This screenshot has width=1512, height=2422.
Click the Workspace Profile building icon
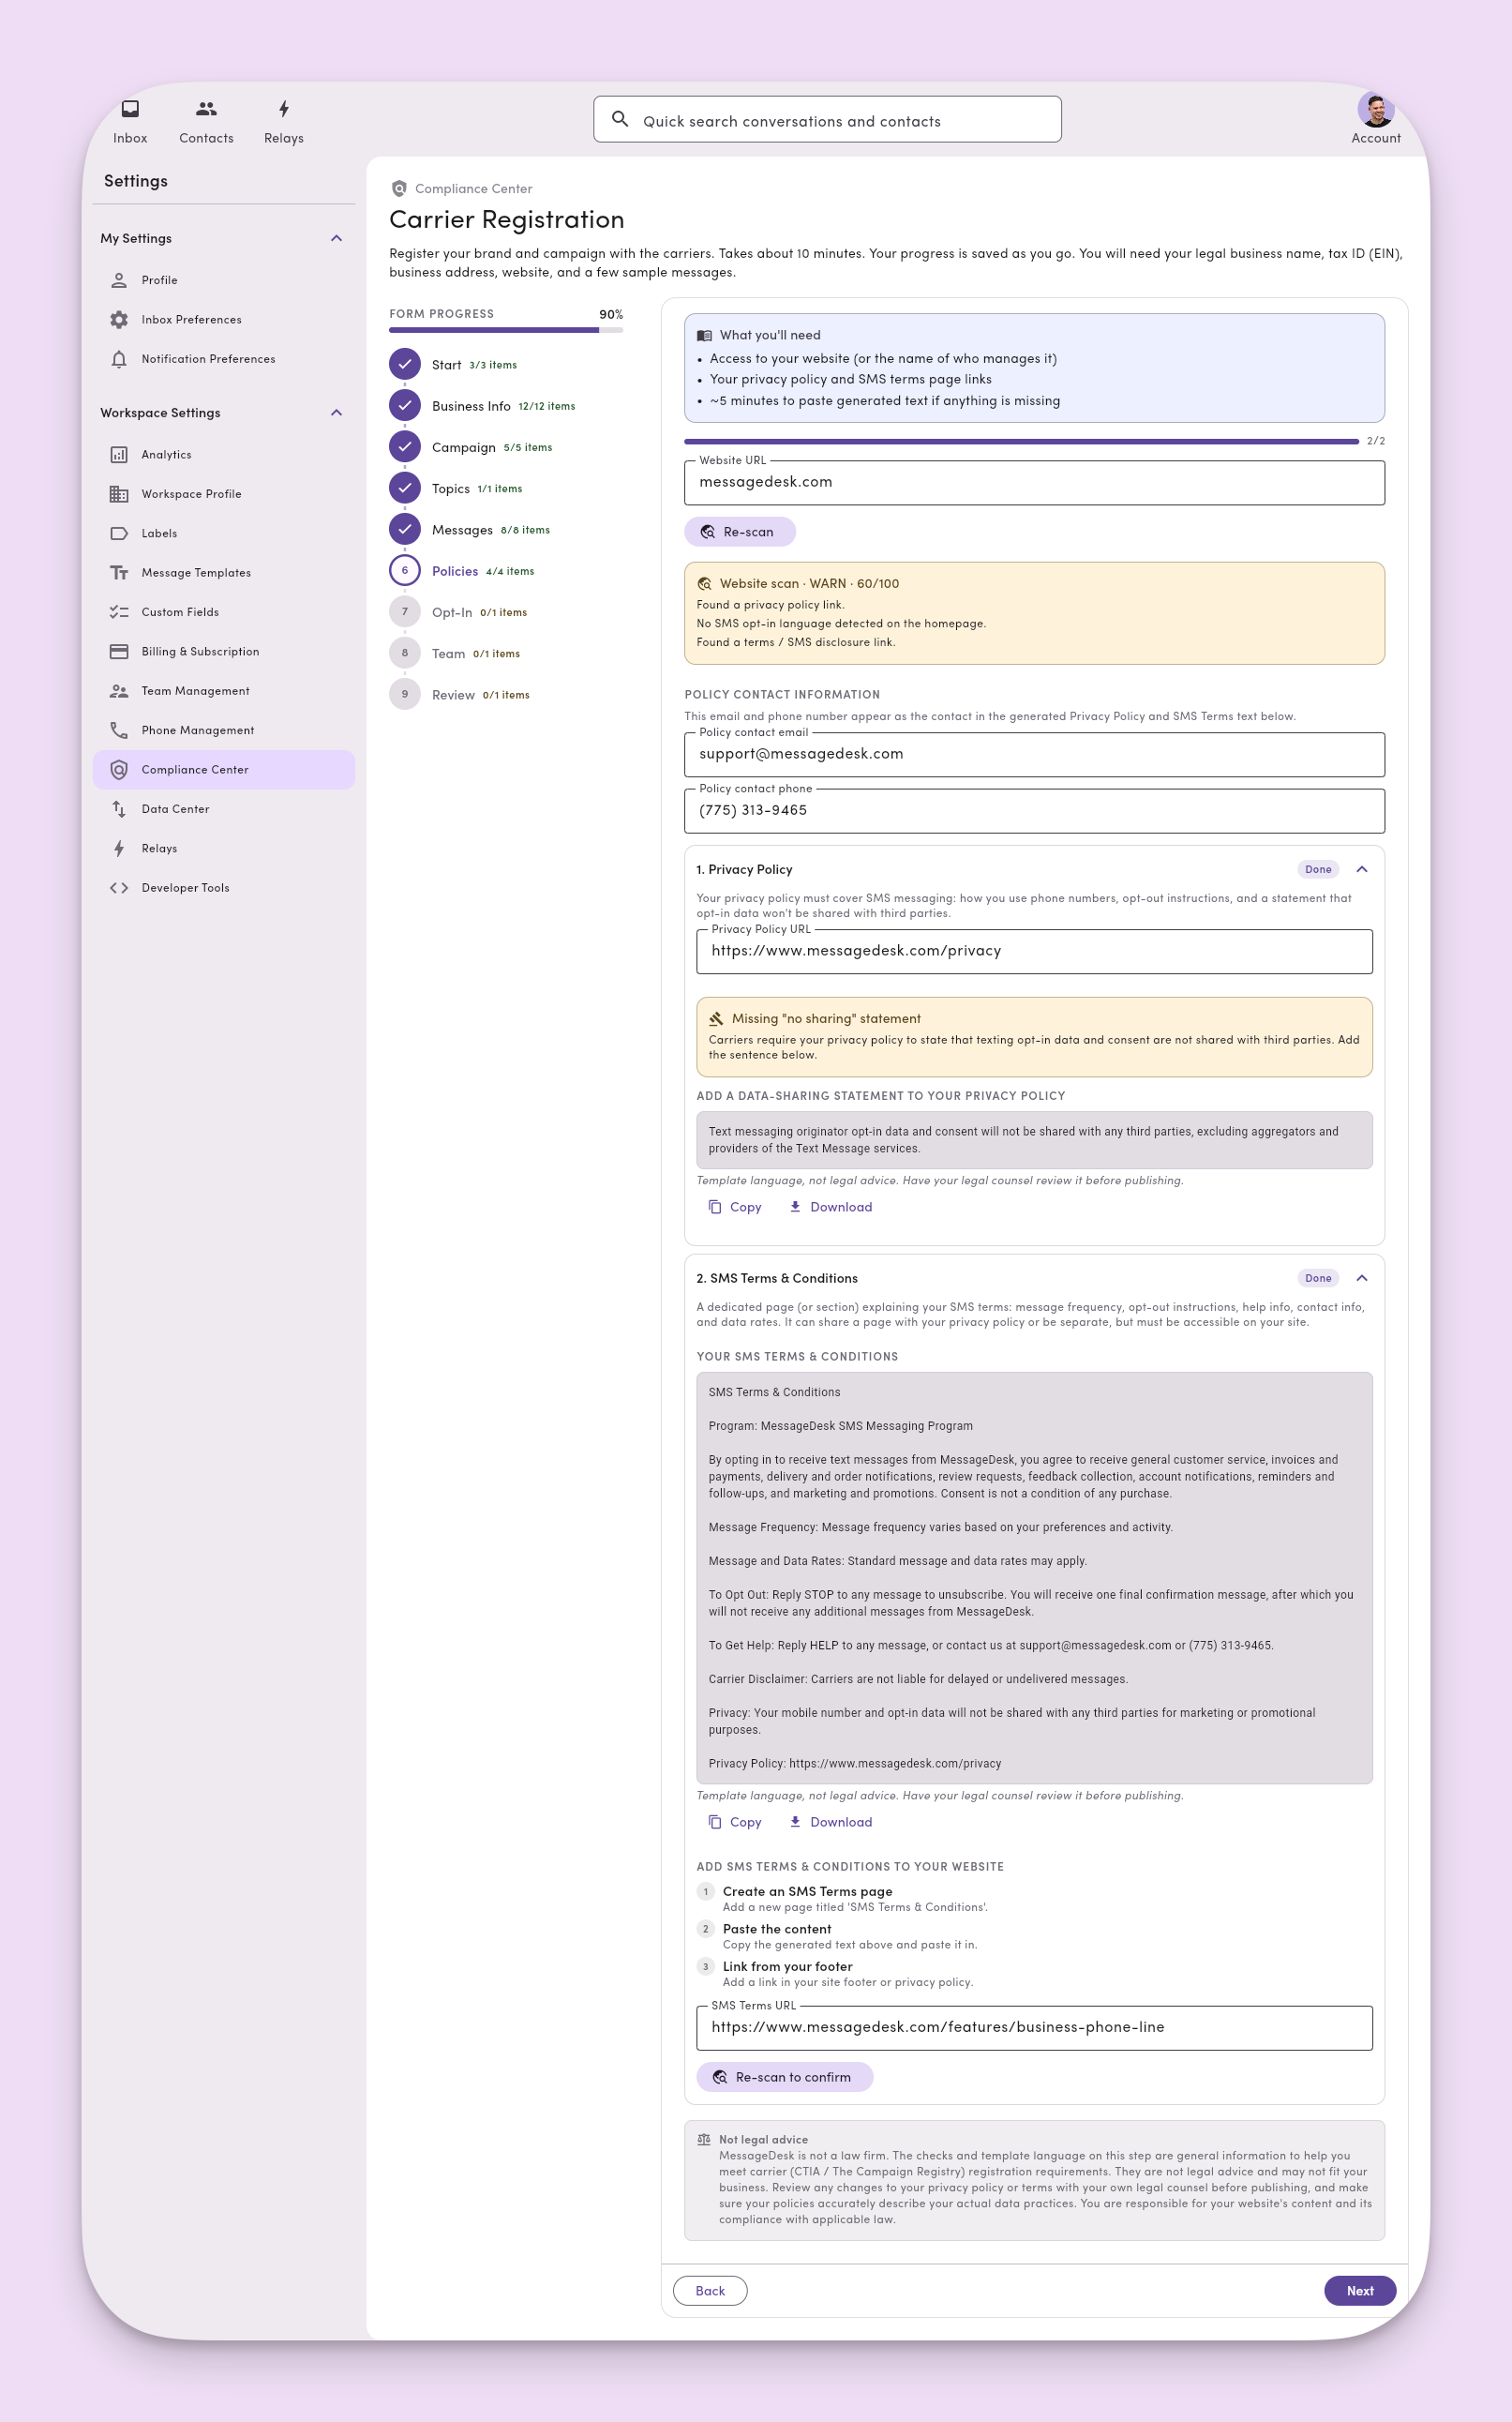point(119,494)
